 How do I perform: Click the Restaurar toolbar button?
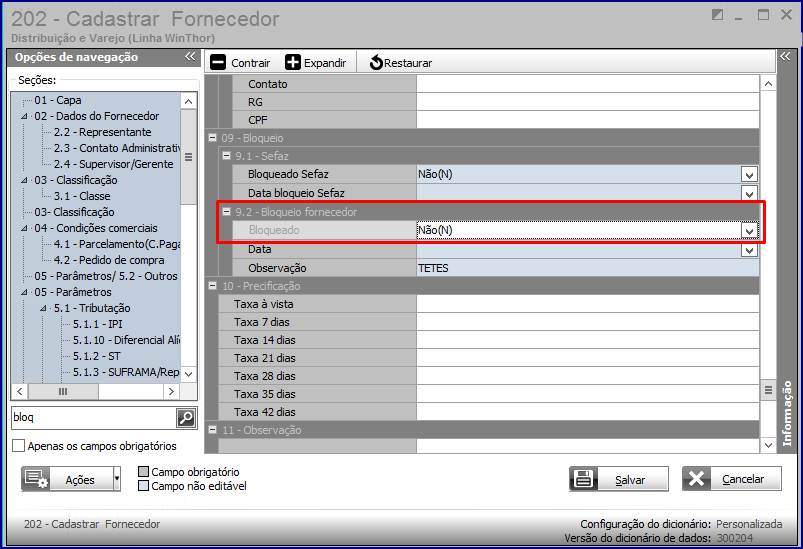point(400,62)
